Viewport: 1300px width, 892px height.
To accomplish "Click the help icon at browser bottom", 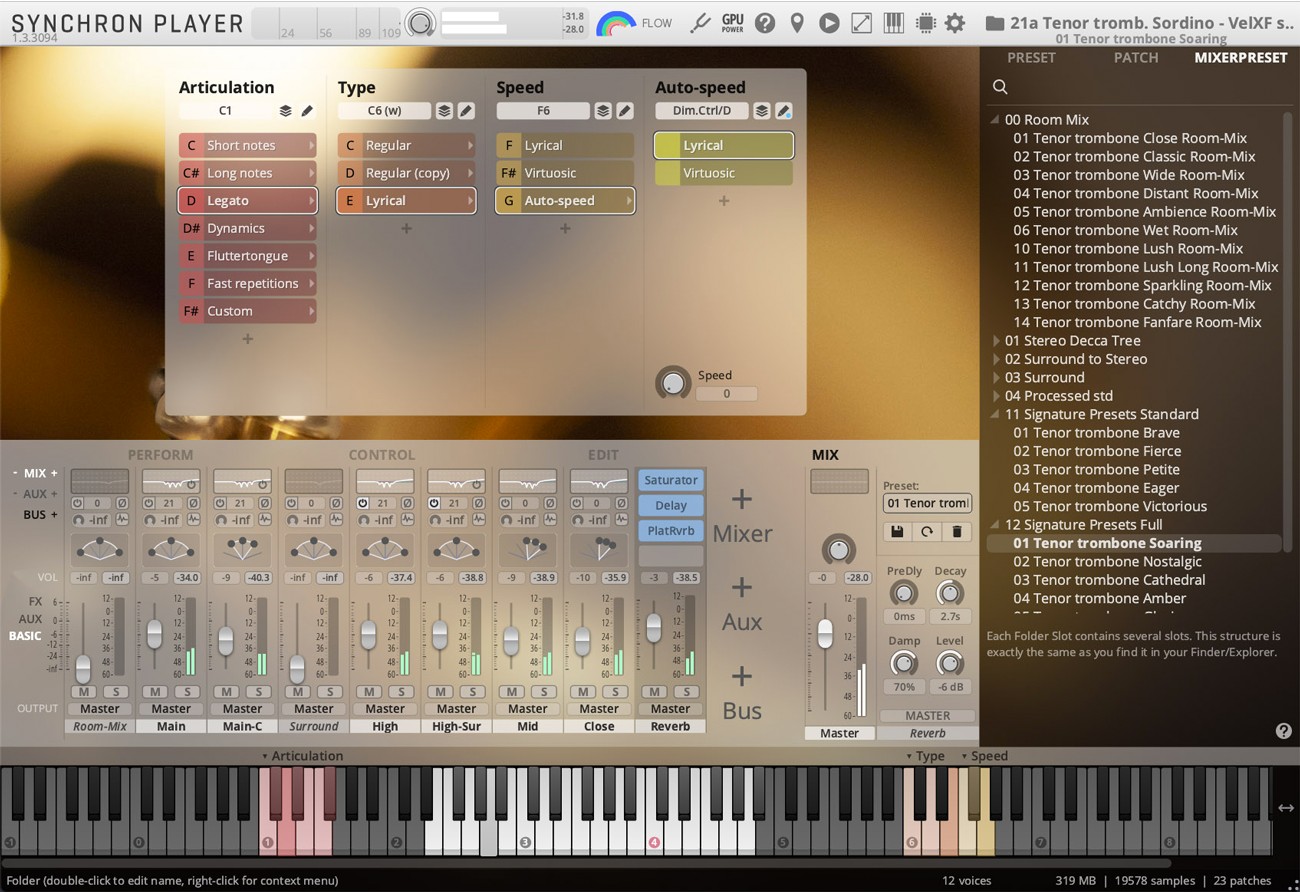I will 1284,731.
